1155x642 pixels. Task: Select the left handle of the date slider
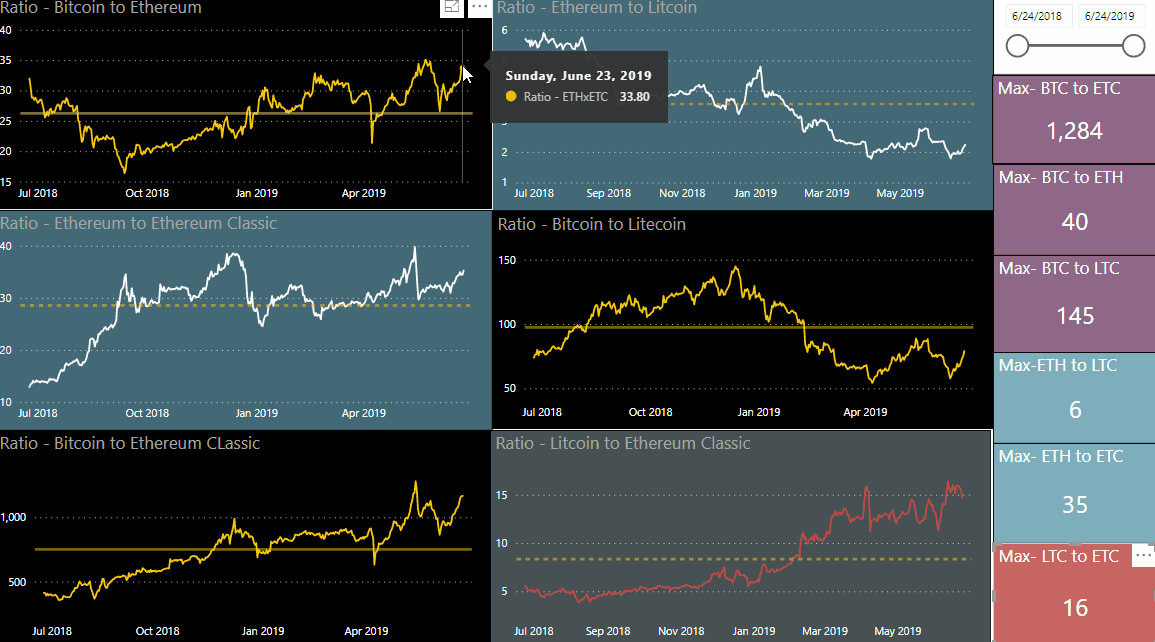point(1016,45)
